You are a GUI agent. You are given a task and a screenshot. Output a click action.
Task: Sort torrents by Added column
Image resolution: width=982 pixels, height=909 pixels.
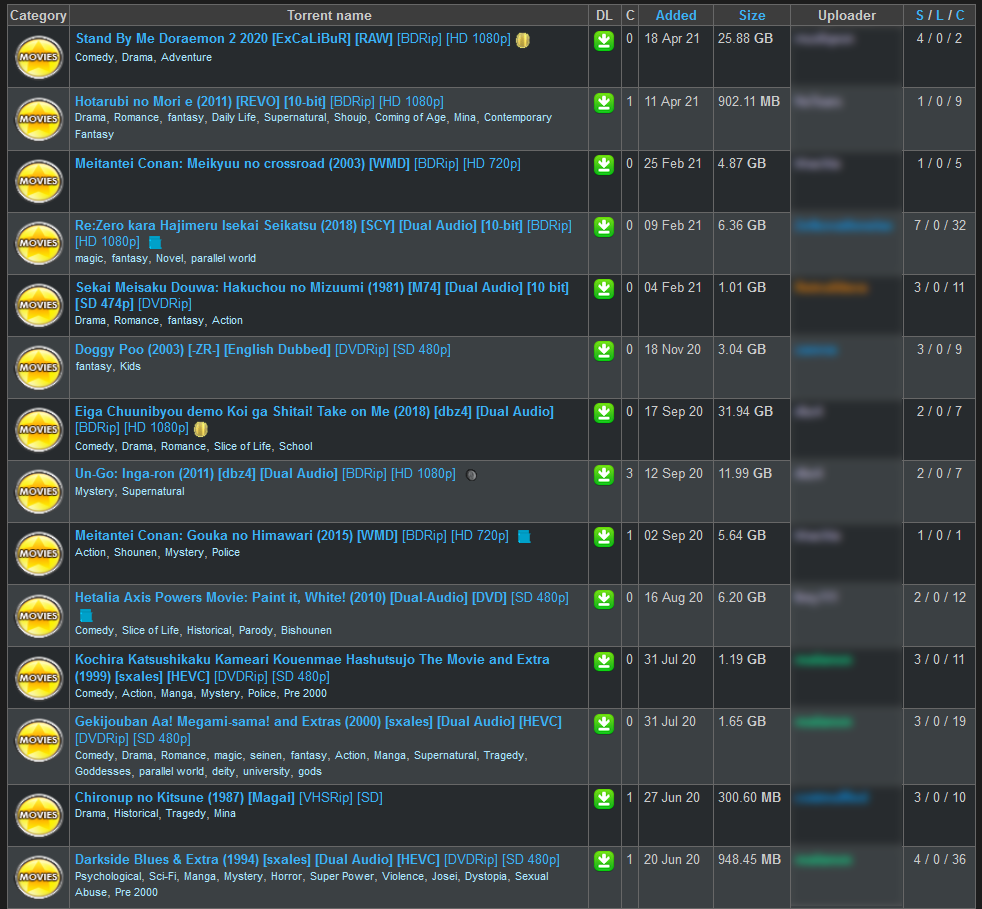[676, 15]
